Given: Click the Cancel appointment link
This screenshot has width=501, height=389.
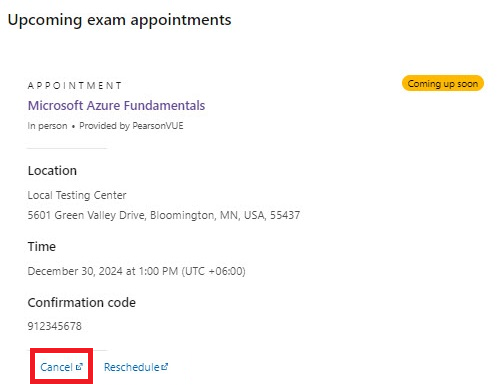Looking at the screenshot, I should pos(61,367).
